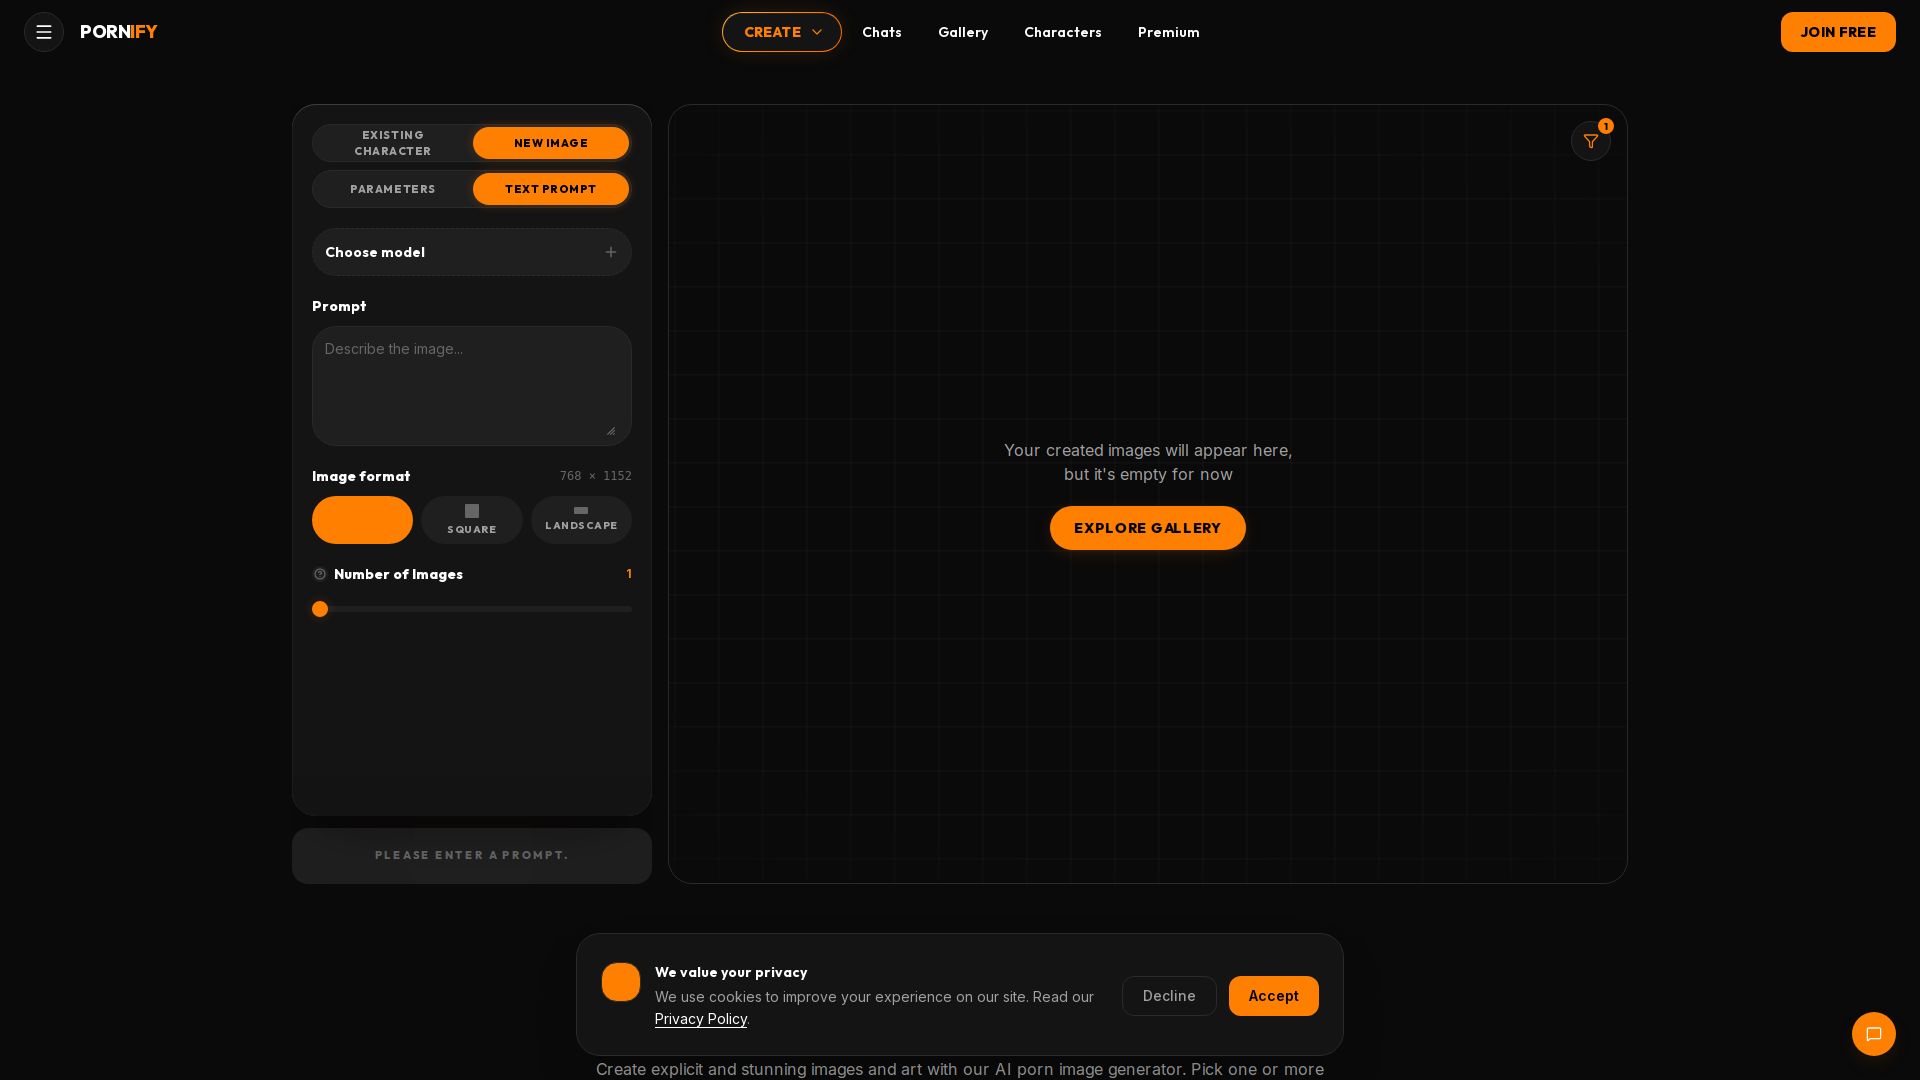
Task: Click the Number of Images help icon
Action: click(x=320, y=574)
